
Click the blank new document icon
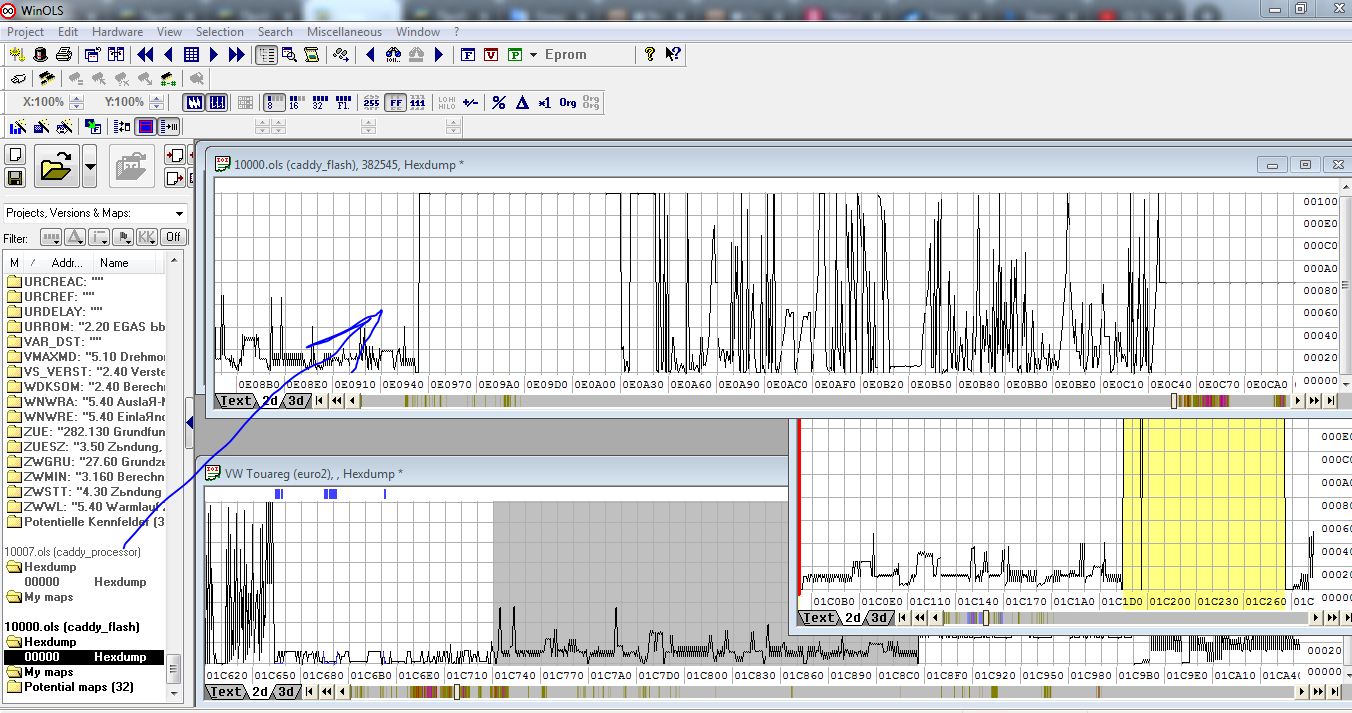15,155
